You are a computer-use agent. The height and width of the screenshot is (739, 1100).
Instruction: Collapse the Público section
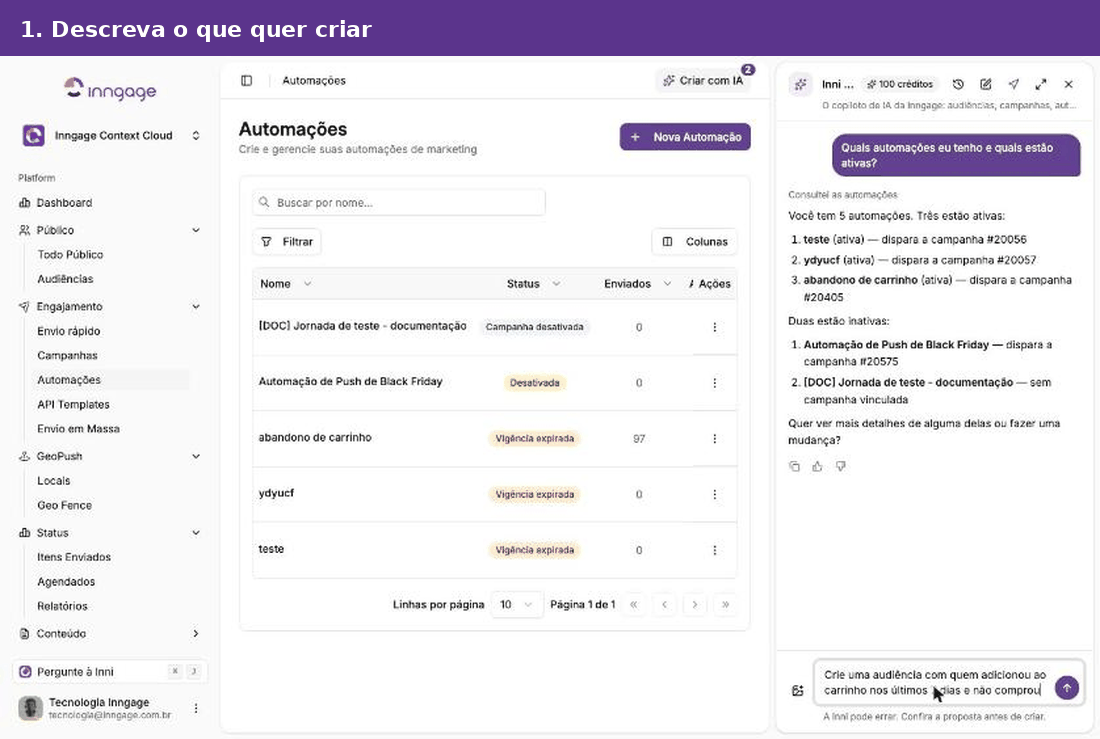point(196,230)
